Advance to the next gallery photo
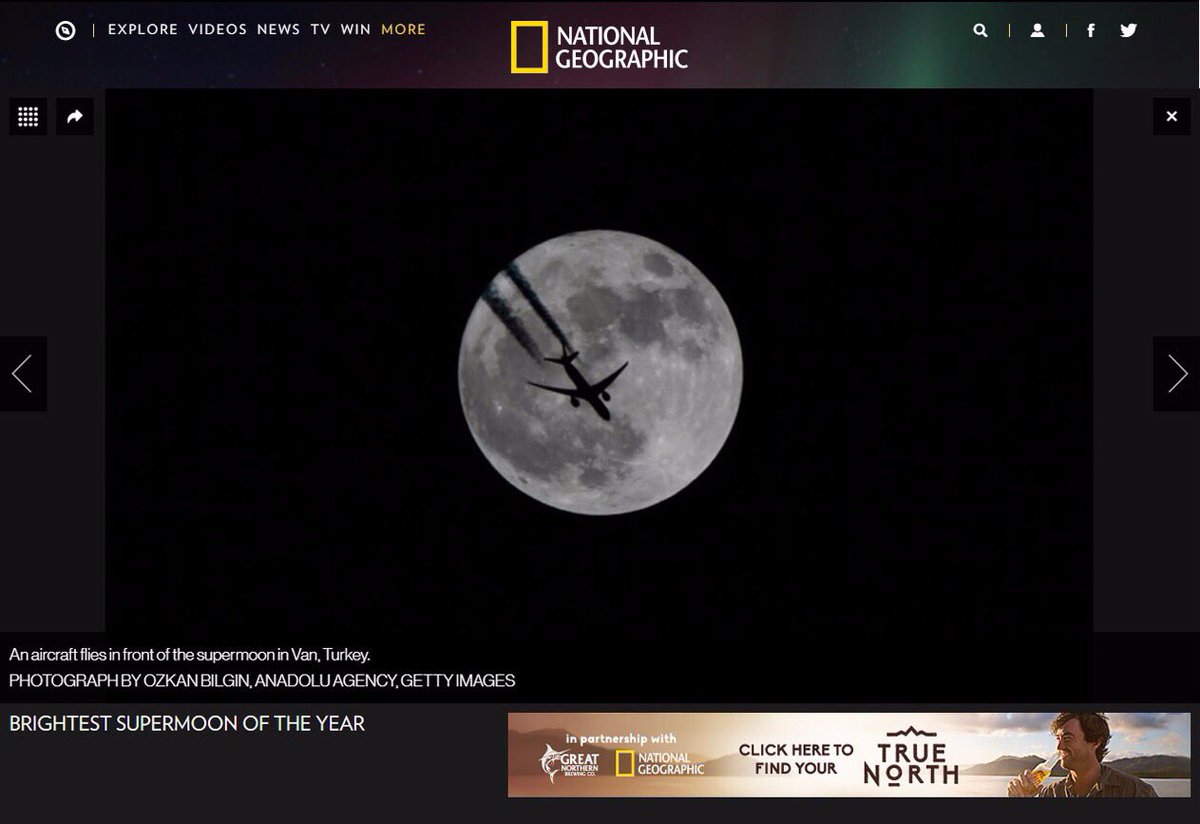This screenshot has width=1200, height=824. click(x=1177, y=374)
